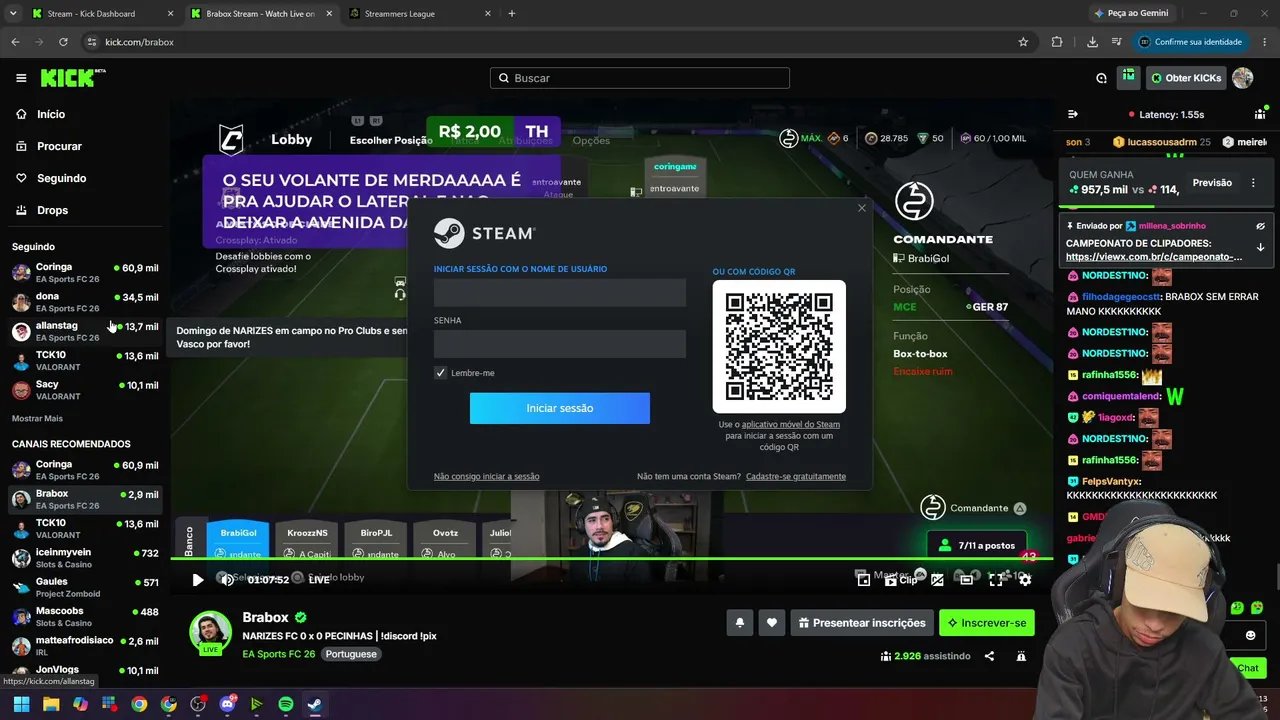
Task: Open File Explorer from the taskbar
Action: click(x=51, y=704)
